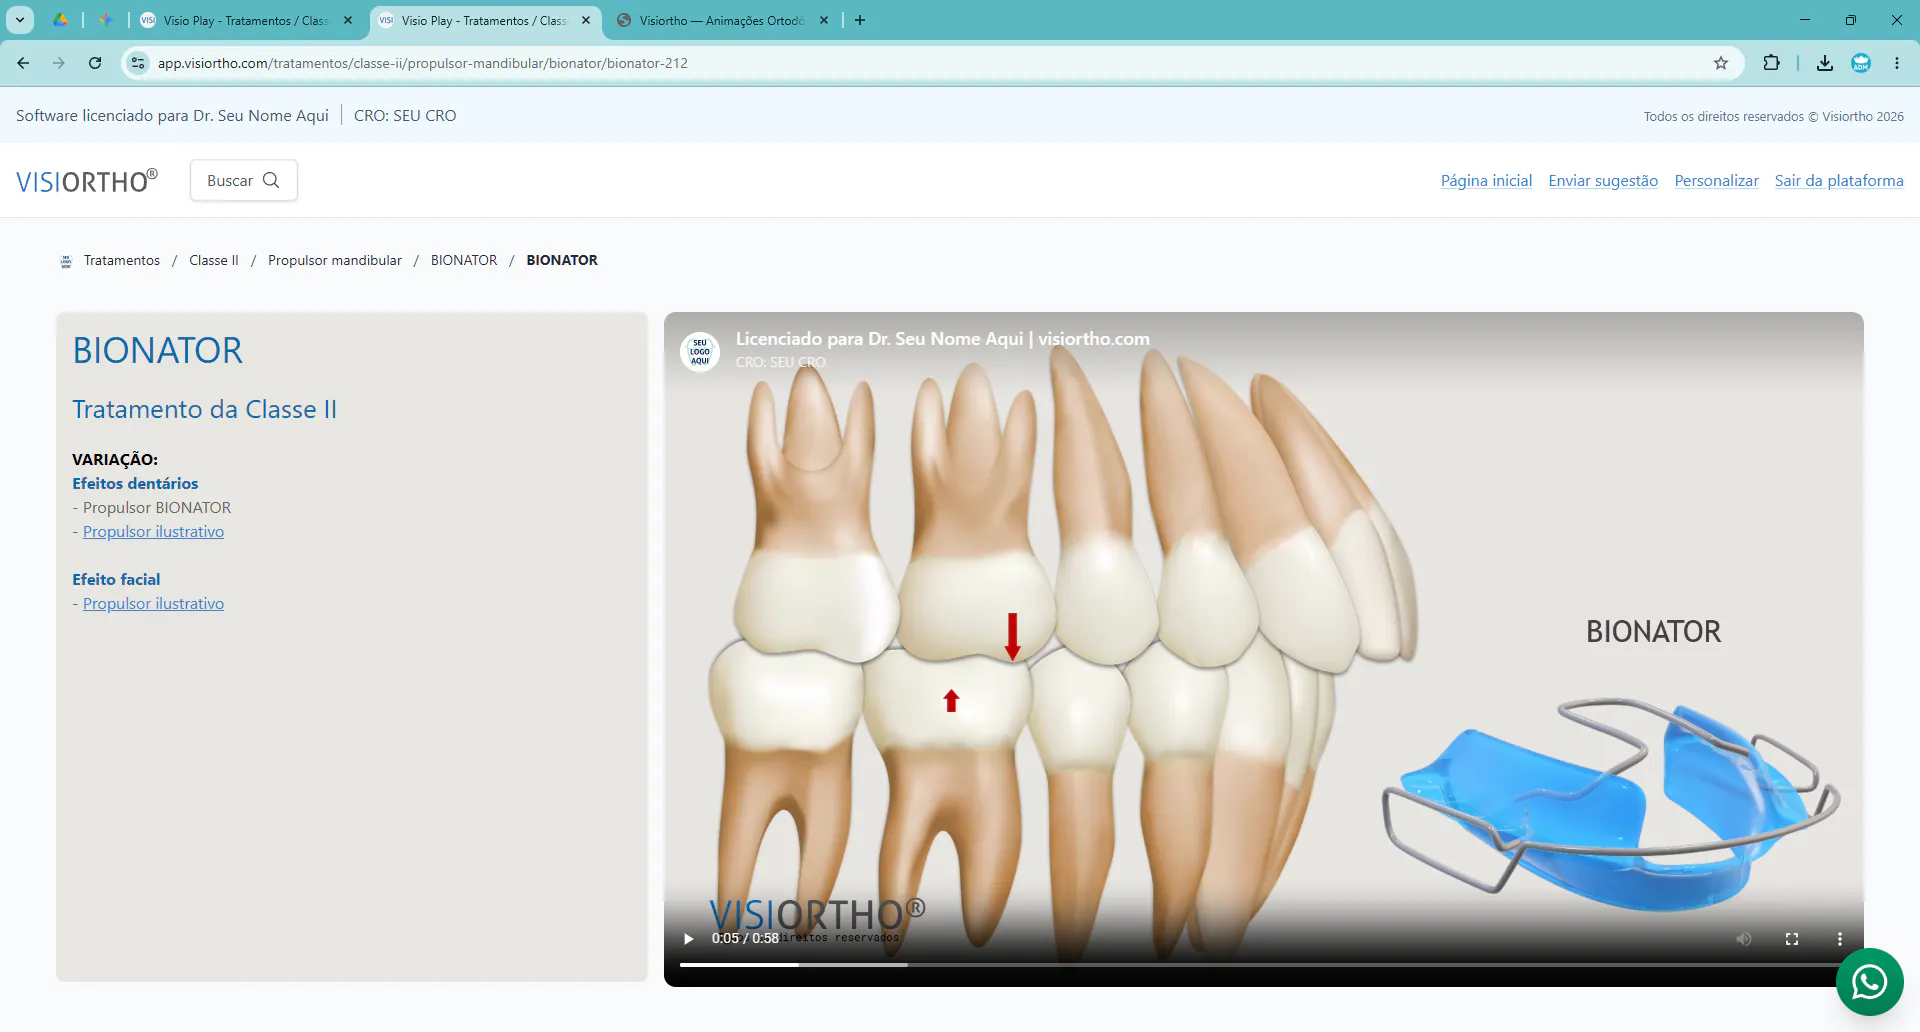
Task: Click Sair da plataforma
Action: click(1839, 181)
